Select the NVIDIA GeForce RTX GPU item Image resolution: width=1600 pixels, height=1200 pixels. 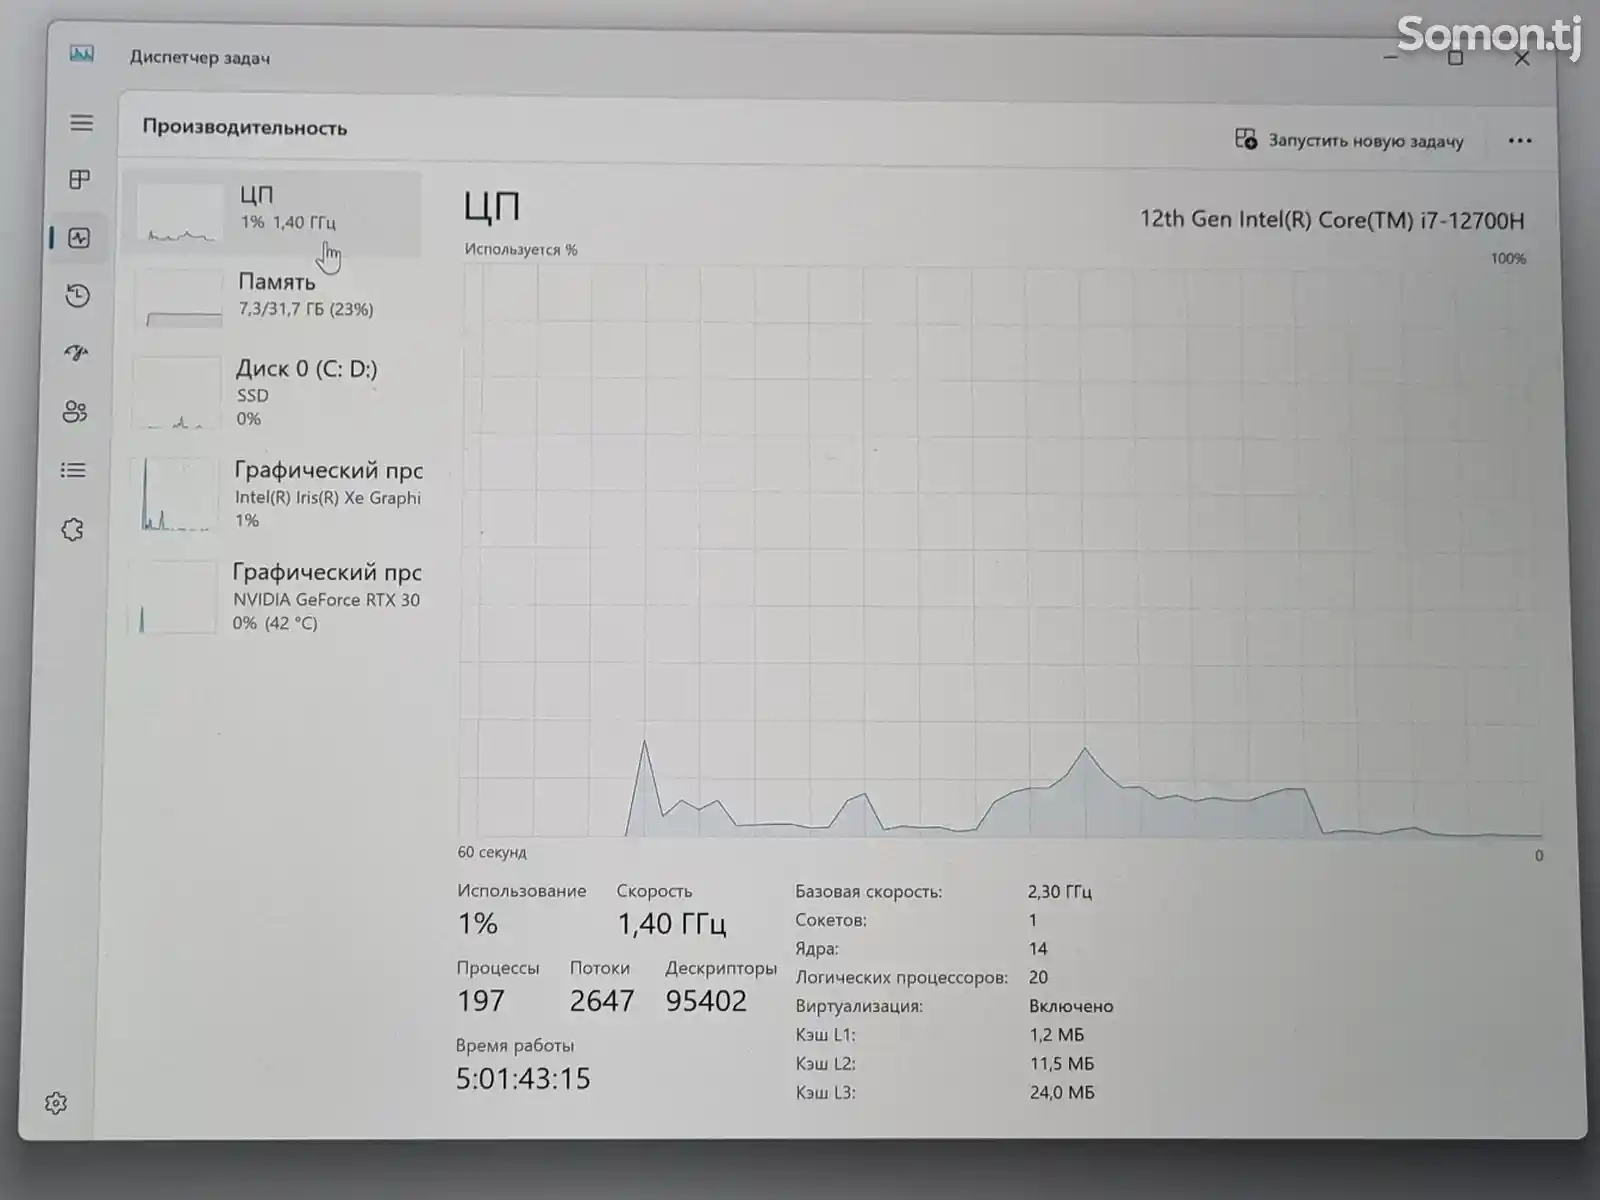pyautogui.click(x=272, y=597)
